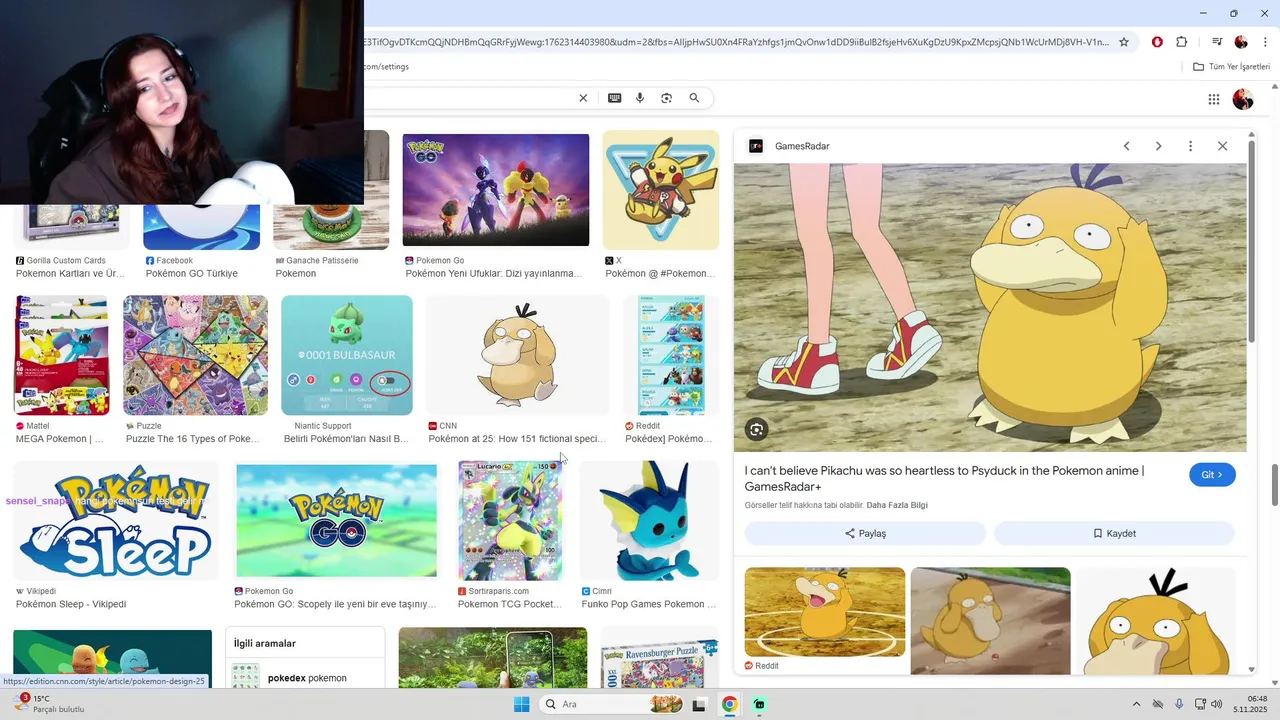1280x720 pixels.
Task: Click the Pokemon GO Türkiye Facebook caption
Action: pyautogui.click(x=192, y=273)
